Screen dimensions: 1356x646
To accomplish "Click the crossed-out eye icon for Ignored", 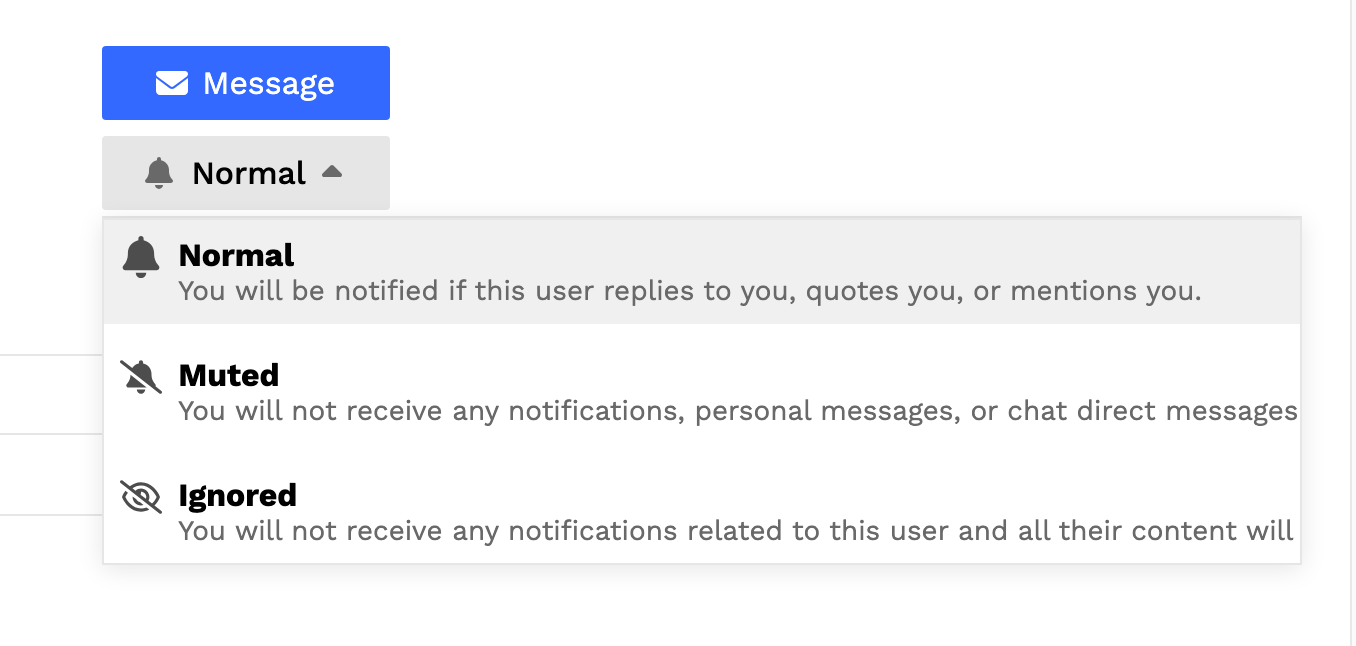I will [141, 497].
